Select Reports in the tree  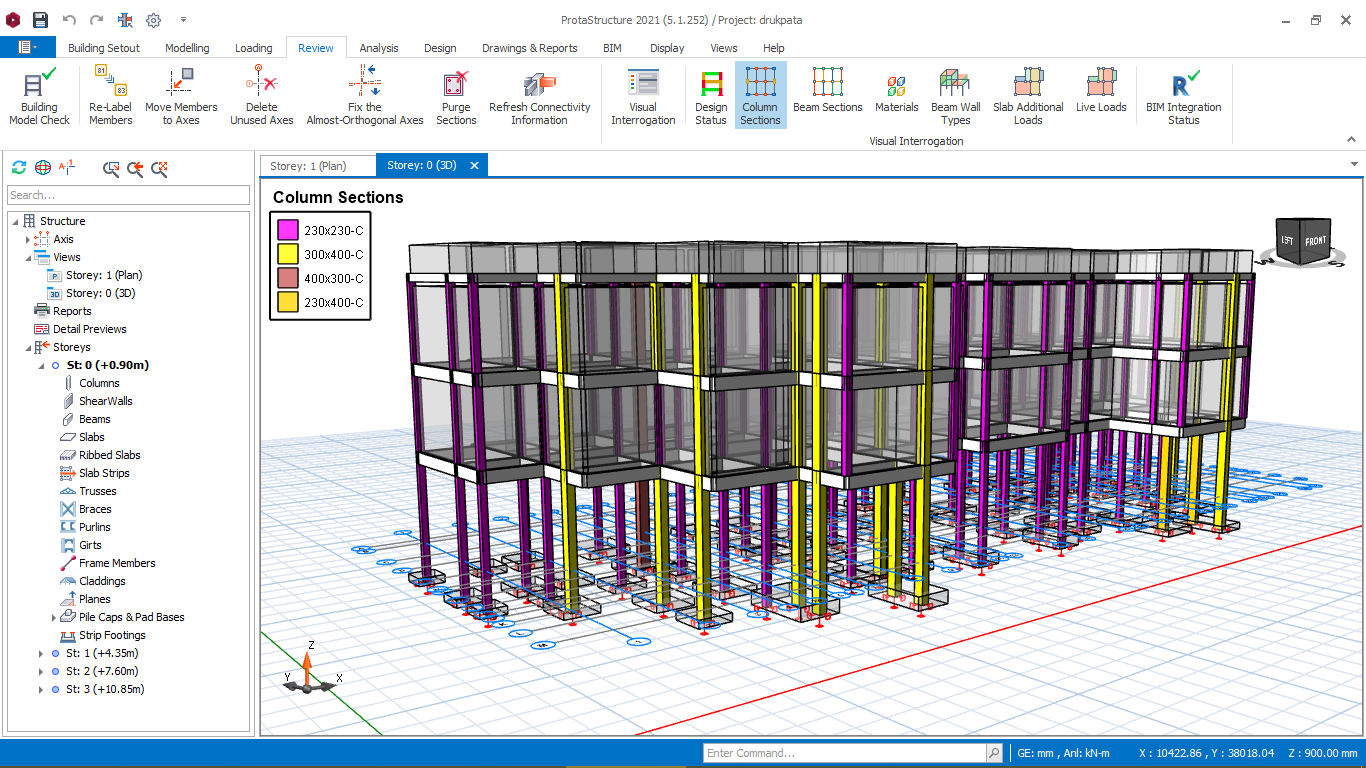(x=72, y=311)
